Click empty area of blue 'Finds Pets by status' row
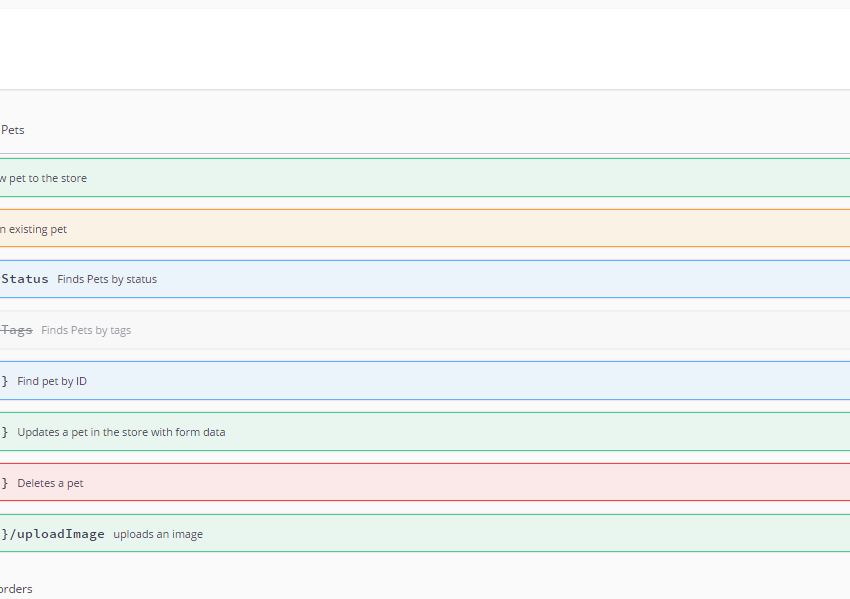The image size is (850, 599). coord(500,279)
